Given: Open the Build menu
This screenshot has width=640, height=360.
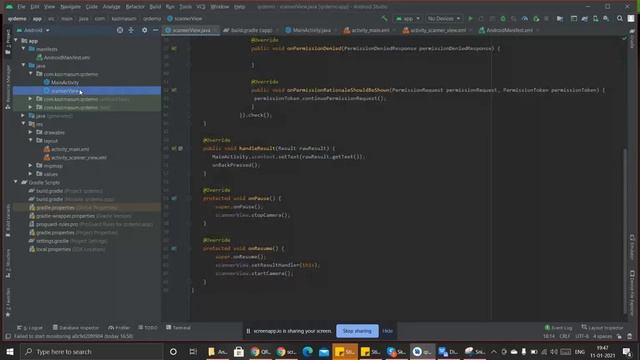Looking at the screenshot, I should point(155,7).
